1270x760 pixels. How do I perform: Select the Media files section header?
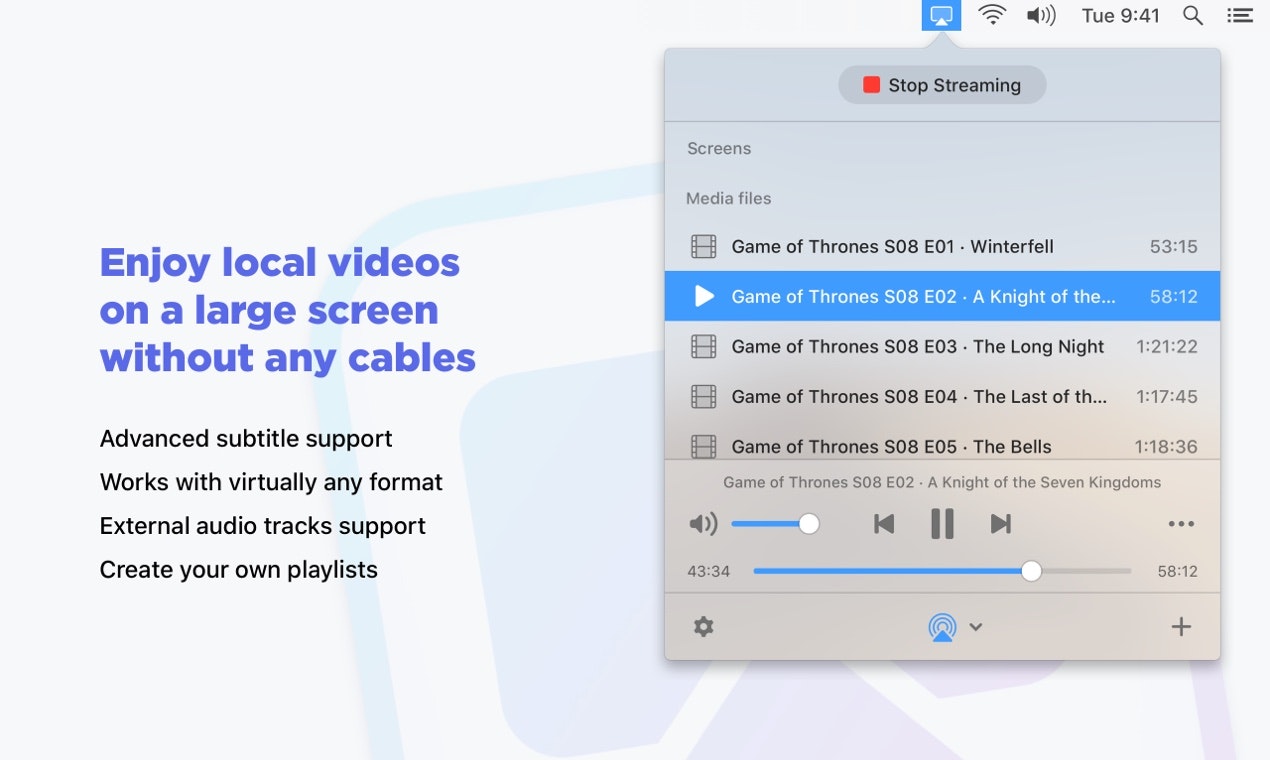coord(728,198)
